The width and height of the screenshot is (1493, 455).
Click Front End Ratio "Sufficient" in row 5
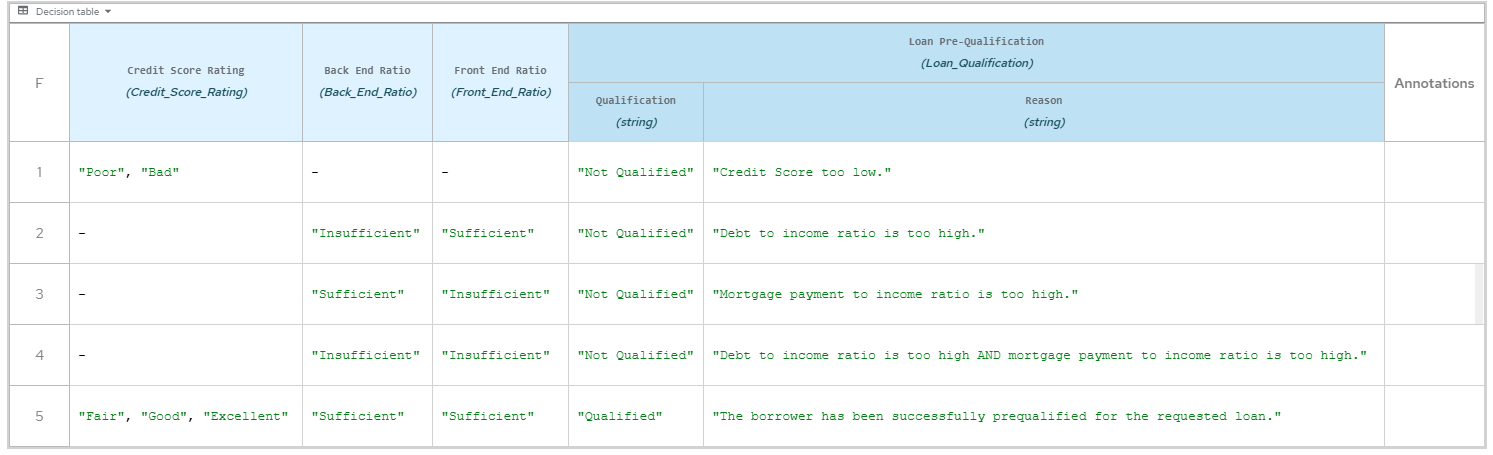(500, 416)
